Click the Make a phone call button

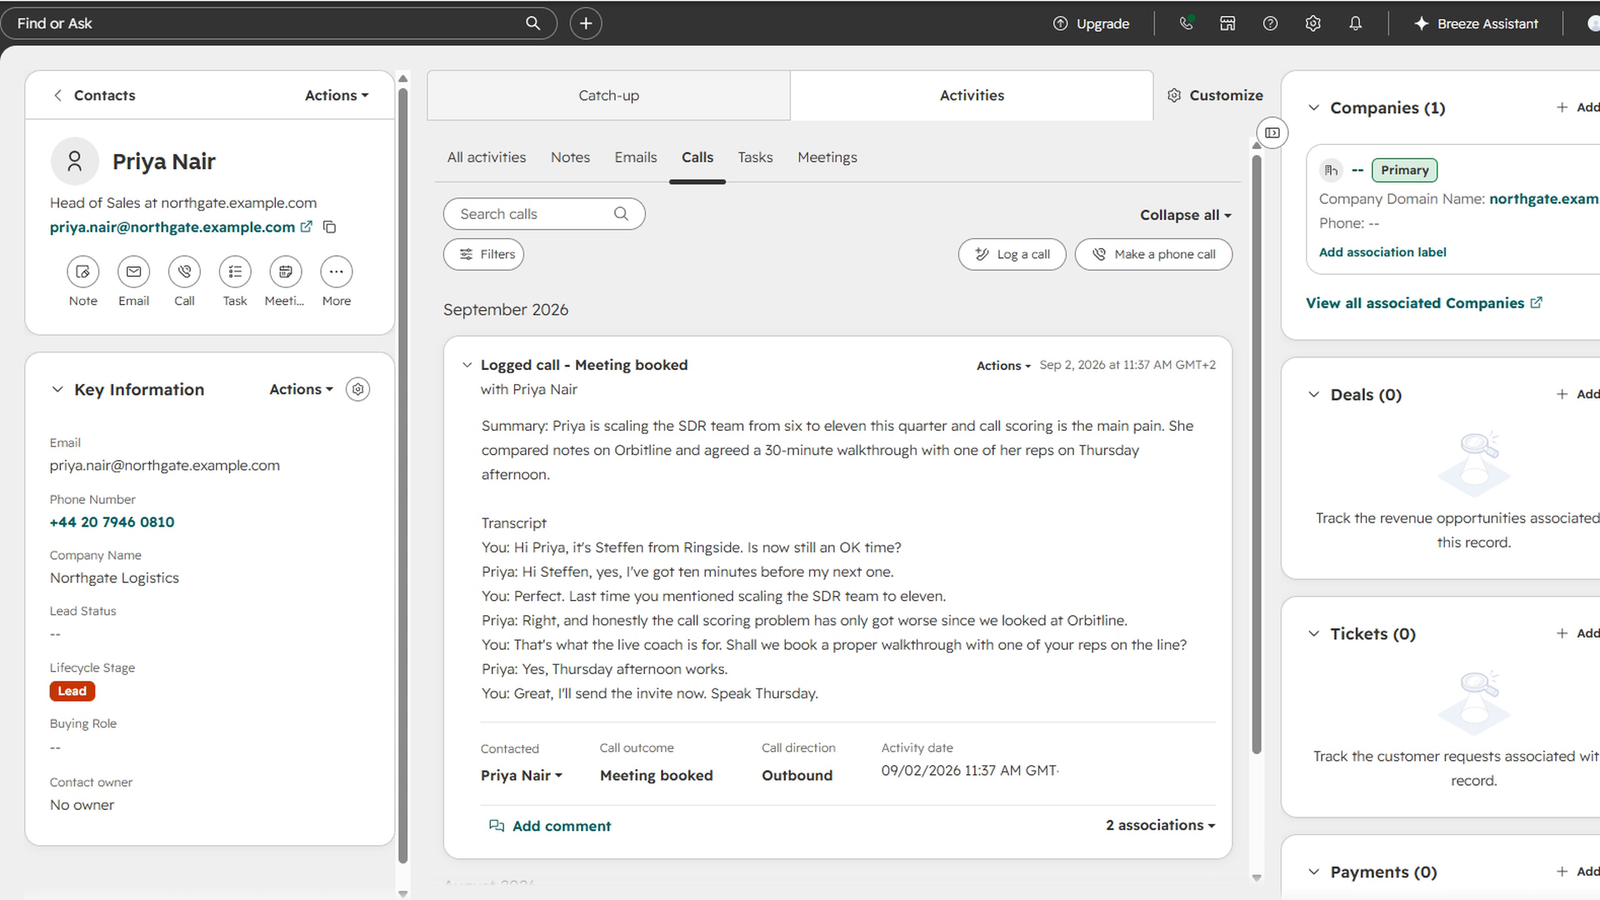tap(1154, 254)
